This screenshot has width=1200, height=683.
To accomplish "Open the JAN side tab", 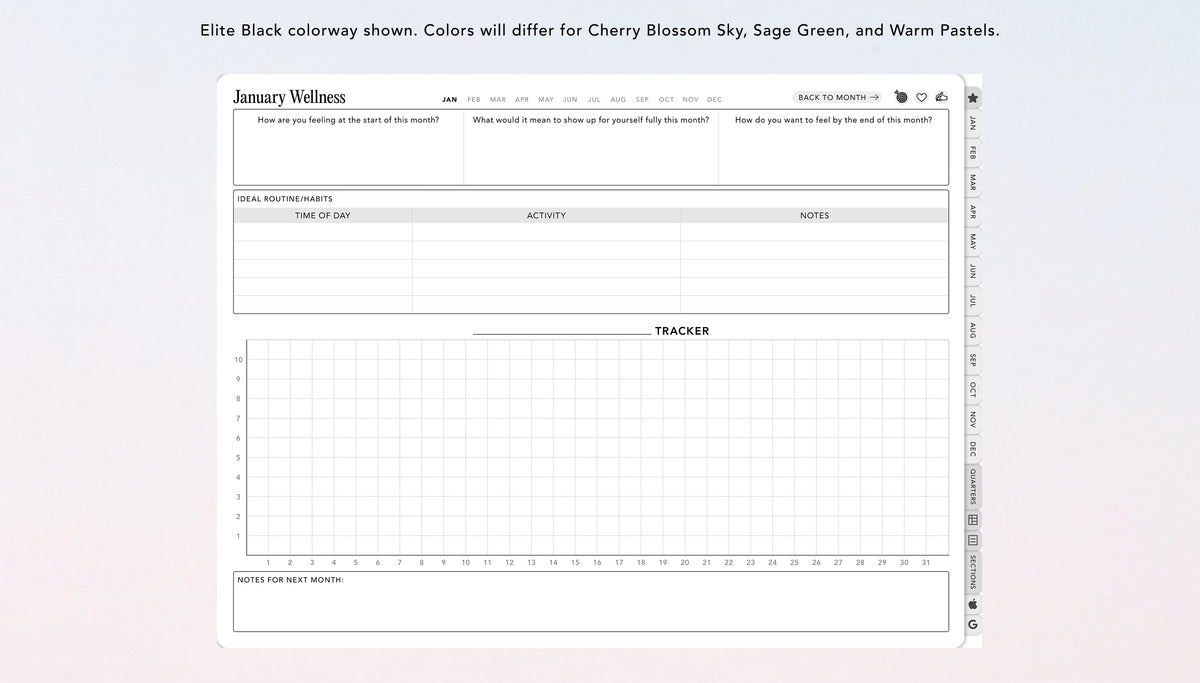I will [973, 123].
